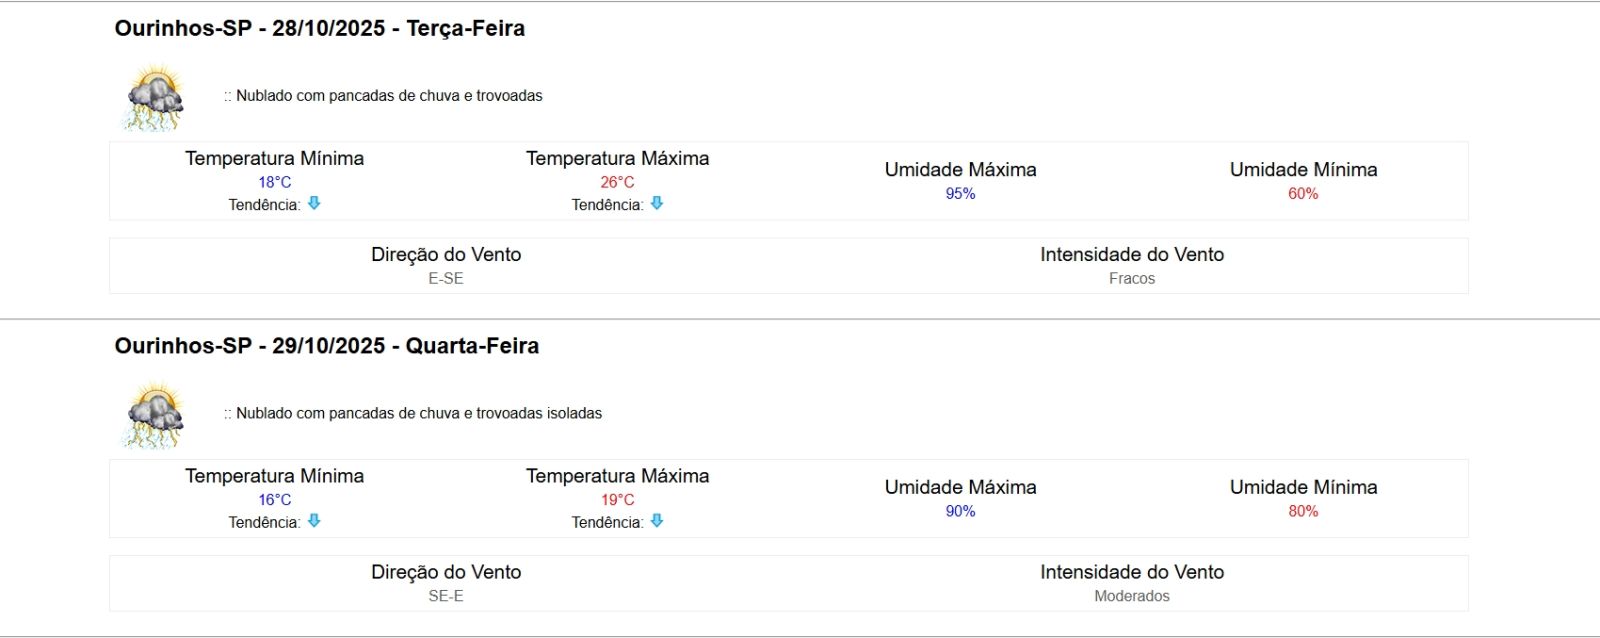Click the 95% maximum humidity value
Image resolution: width=1600 pixels, height=638 pixels.
pos(960,194)
